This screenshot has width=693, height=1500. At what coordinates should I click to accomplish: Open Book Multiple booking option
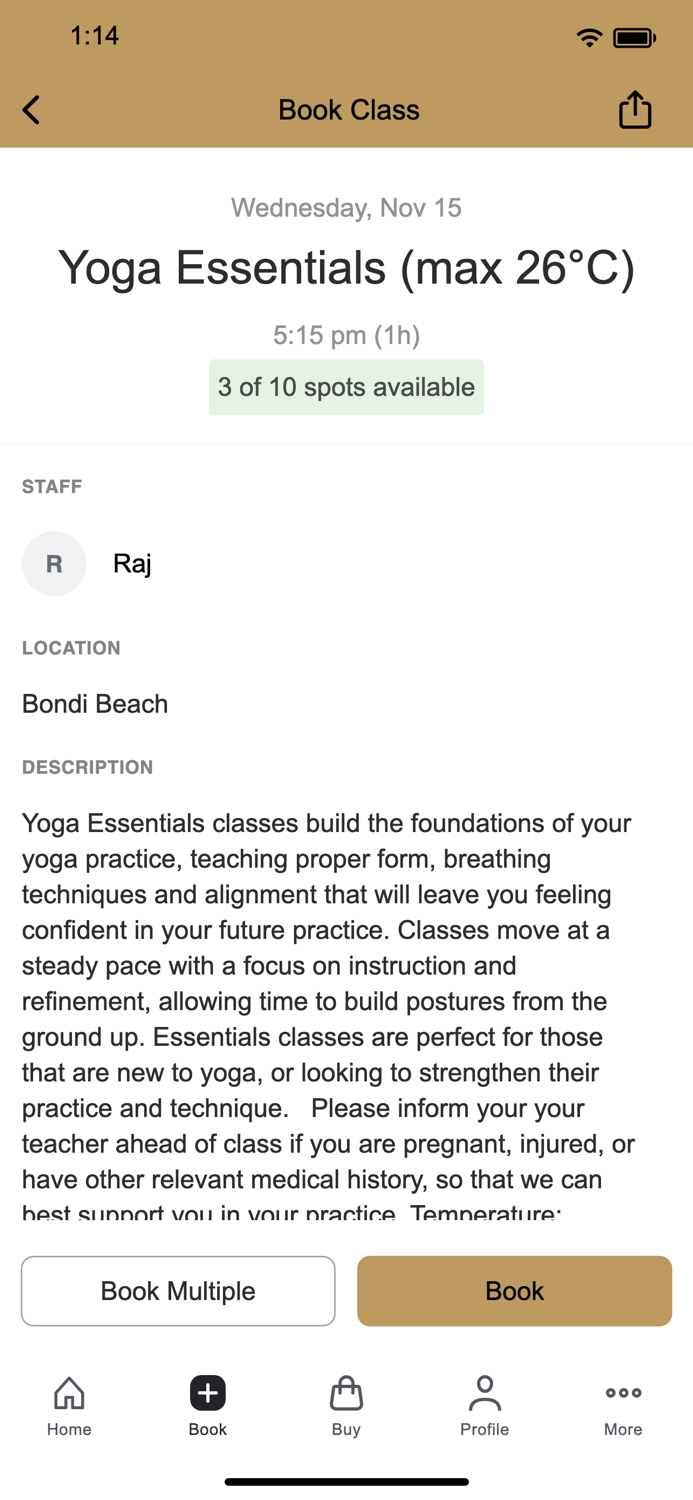[x=178, y=1291]
